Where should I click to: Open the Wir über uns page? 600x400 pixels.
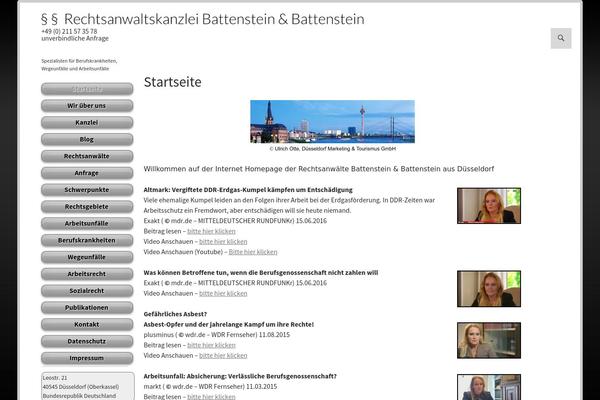pos(87,106)
